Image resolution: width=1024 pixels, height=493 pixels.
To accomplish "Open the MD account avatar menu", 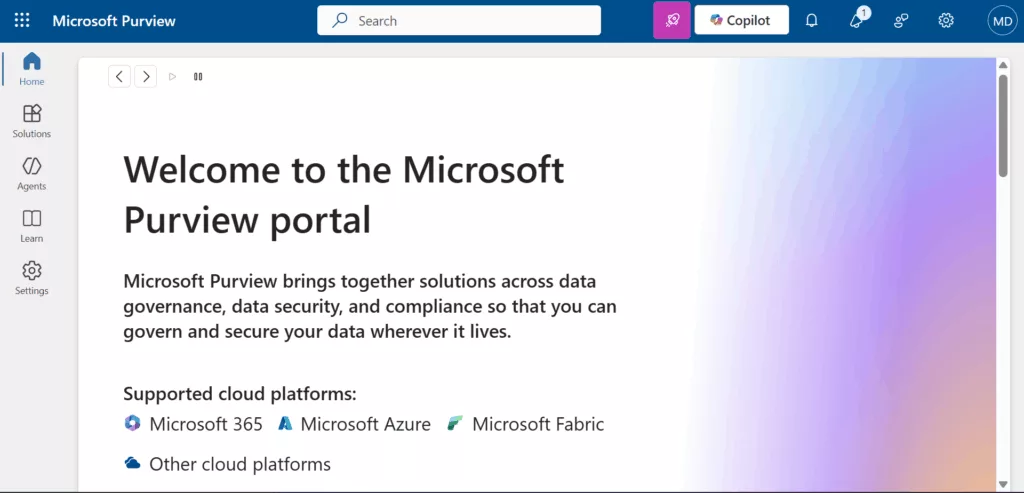I will pyautogui.click(x=1002, y=21).
